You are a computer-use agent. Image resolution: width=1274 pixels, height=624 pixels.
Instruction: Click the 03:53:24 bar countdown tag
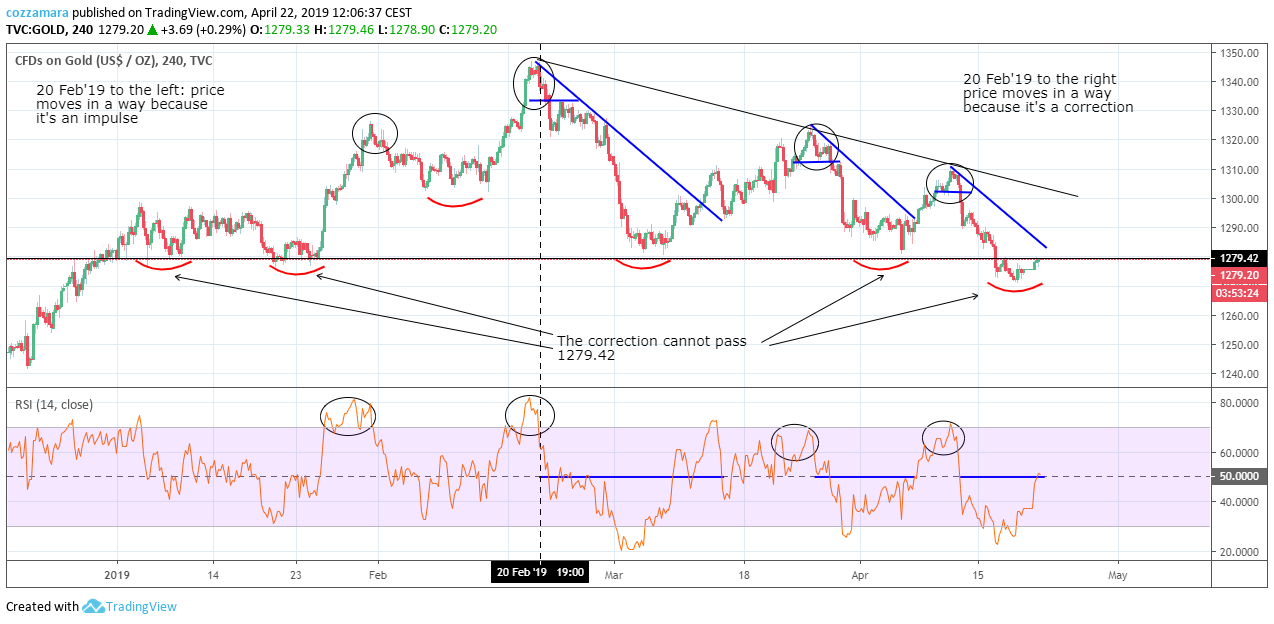point(1241,293)
